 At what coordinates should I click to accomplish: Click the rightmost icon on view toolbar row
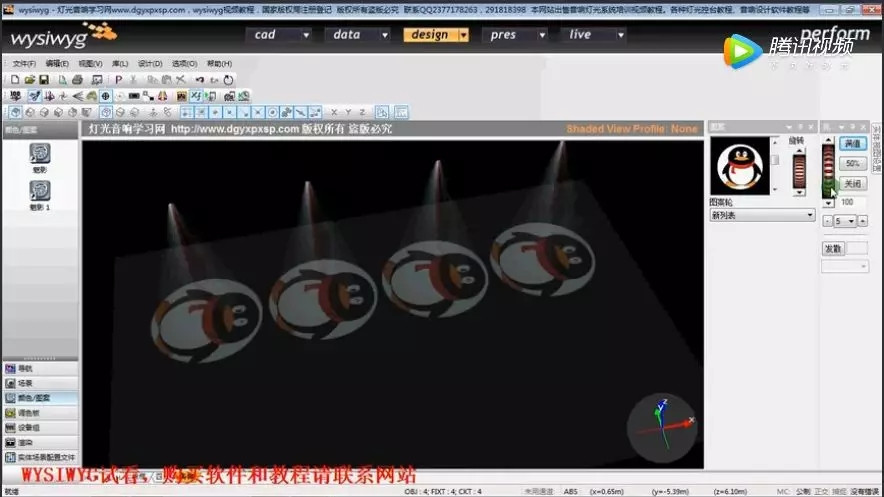point(401,112)
